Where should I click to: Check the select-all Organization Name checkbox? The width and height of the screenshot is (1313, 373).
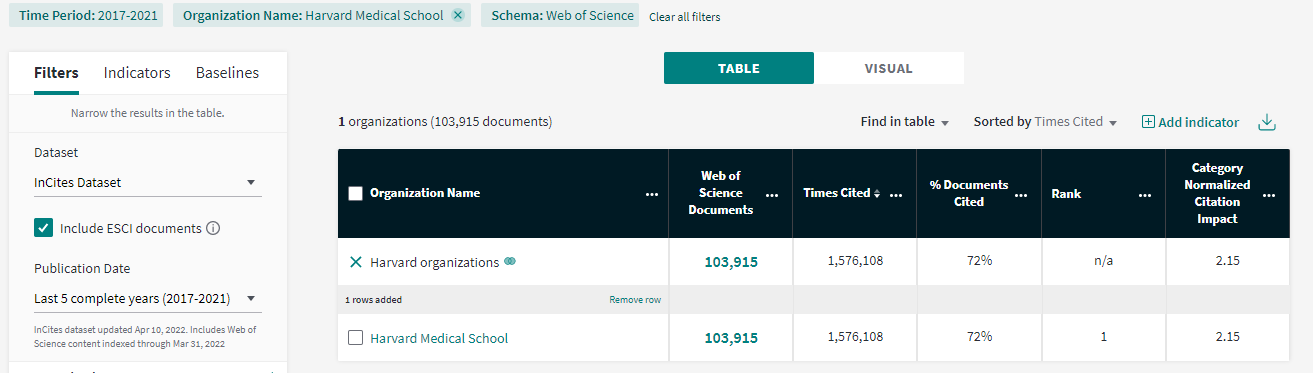[x=355, y=193]
